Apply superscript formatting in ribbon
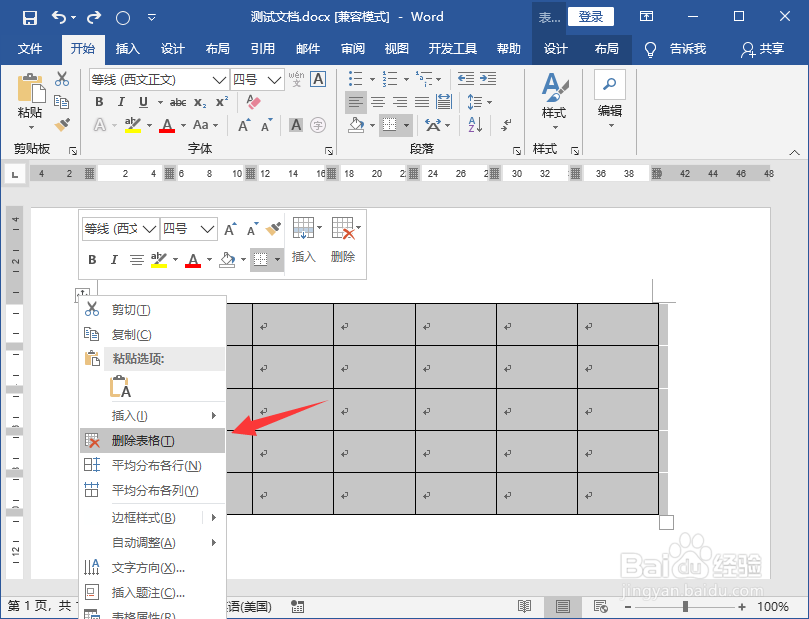This screenshot has height=619, width=809. pyautogui.click(x=222, y=102)
